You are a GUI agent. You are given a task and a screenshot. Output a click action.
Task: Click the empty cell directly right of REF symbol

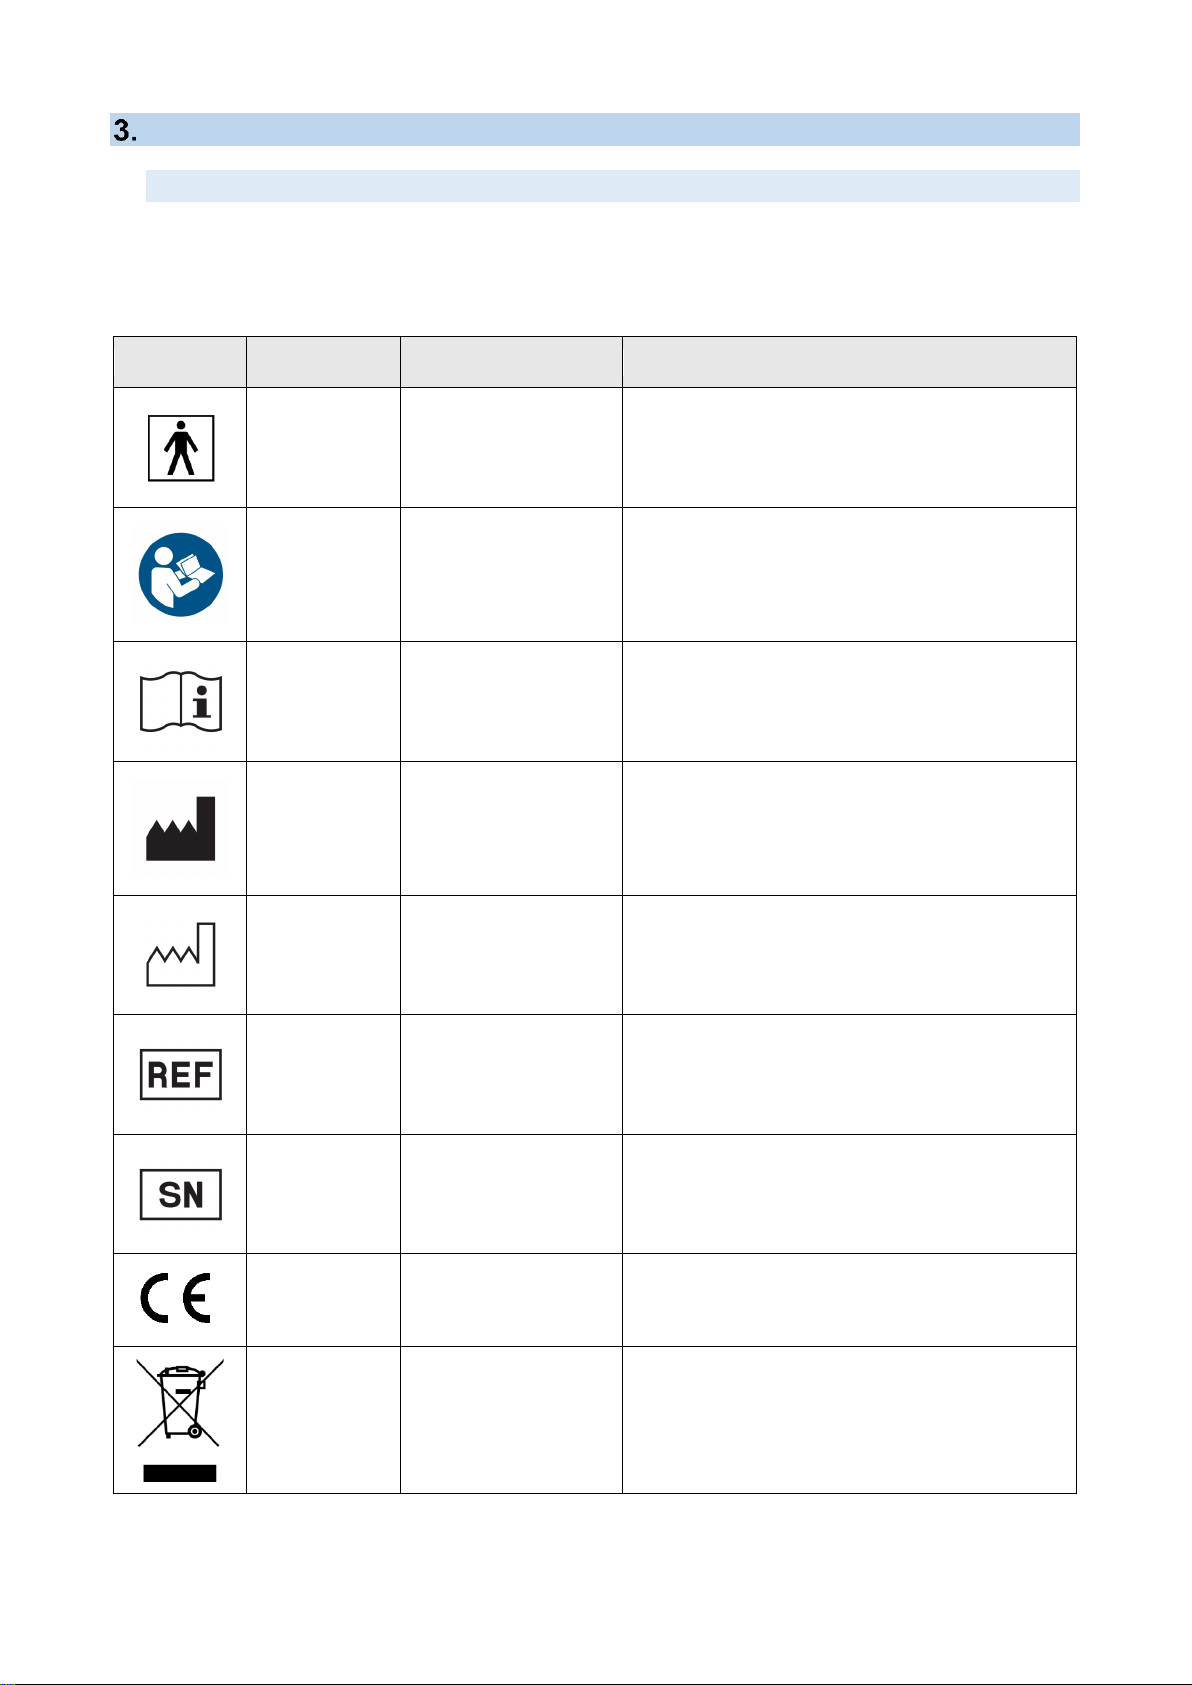click(x=323, y=1075)
